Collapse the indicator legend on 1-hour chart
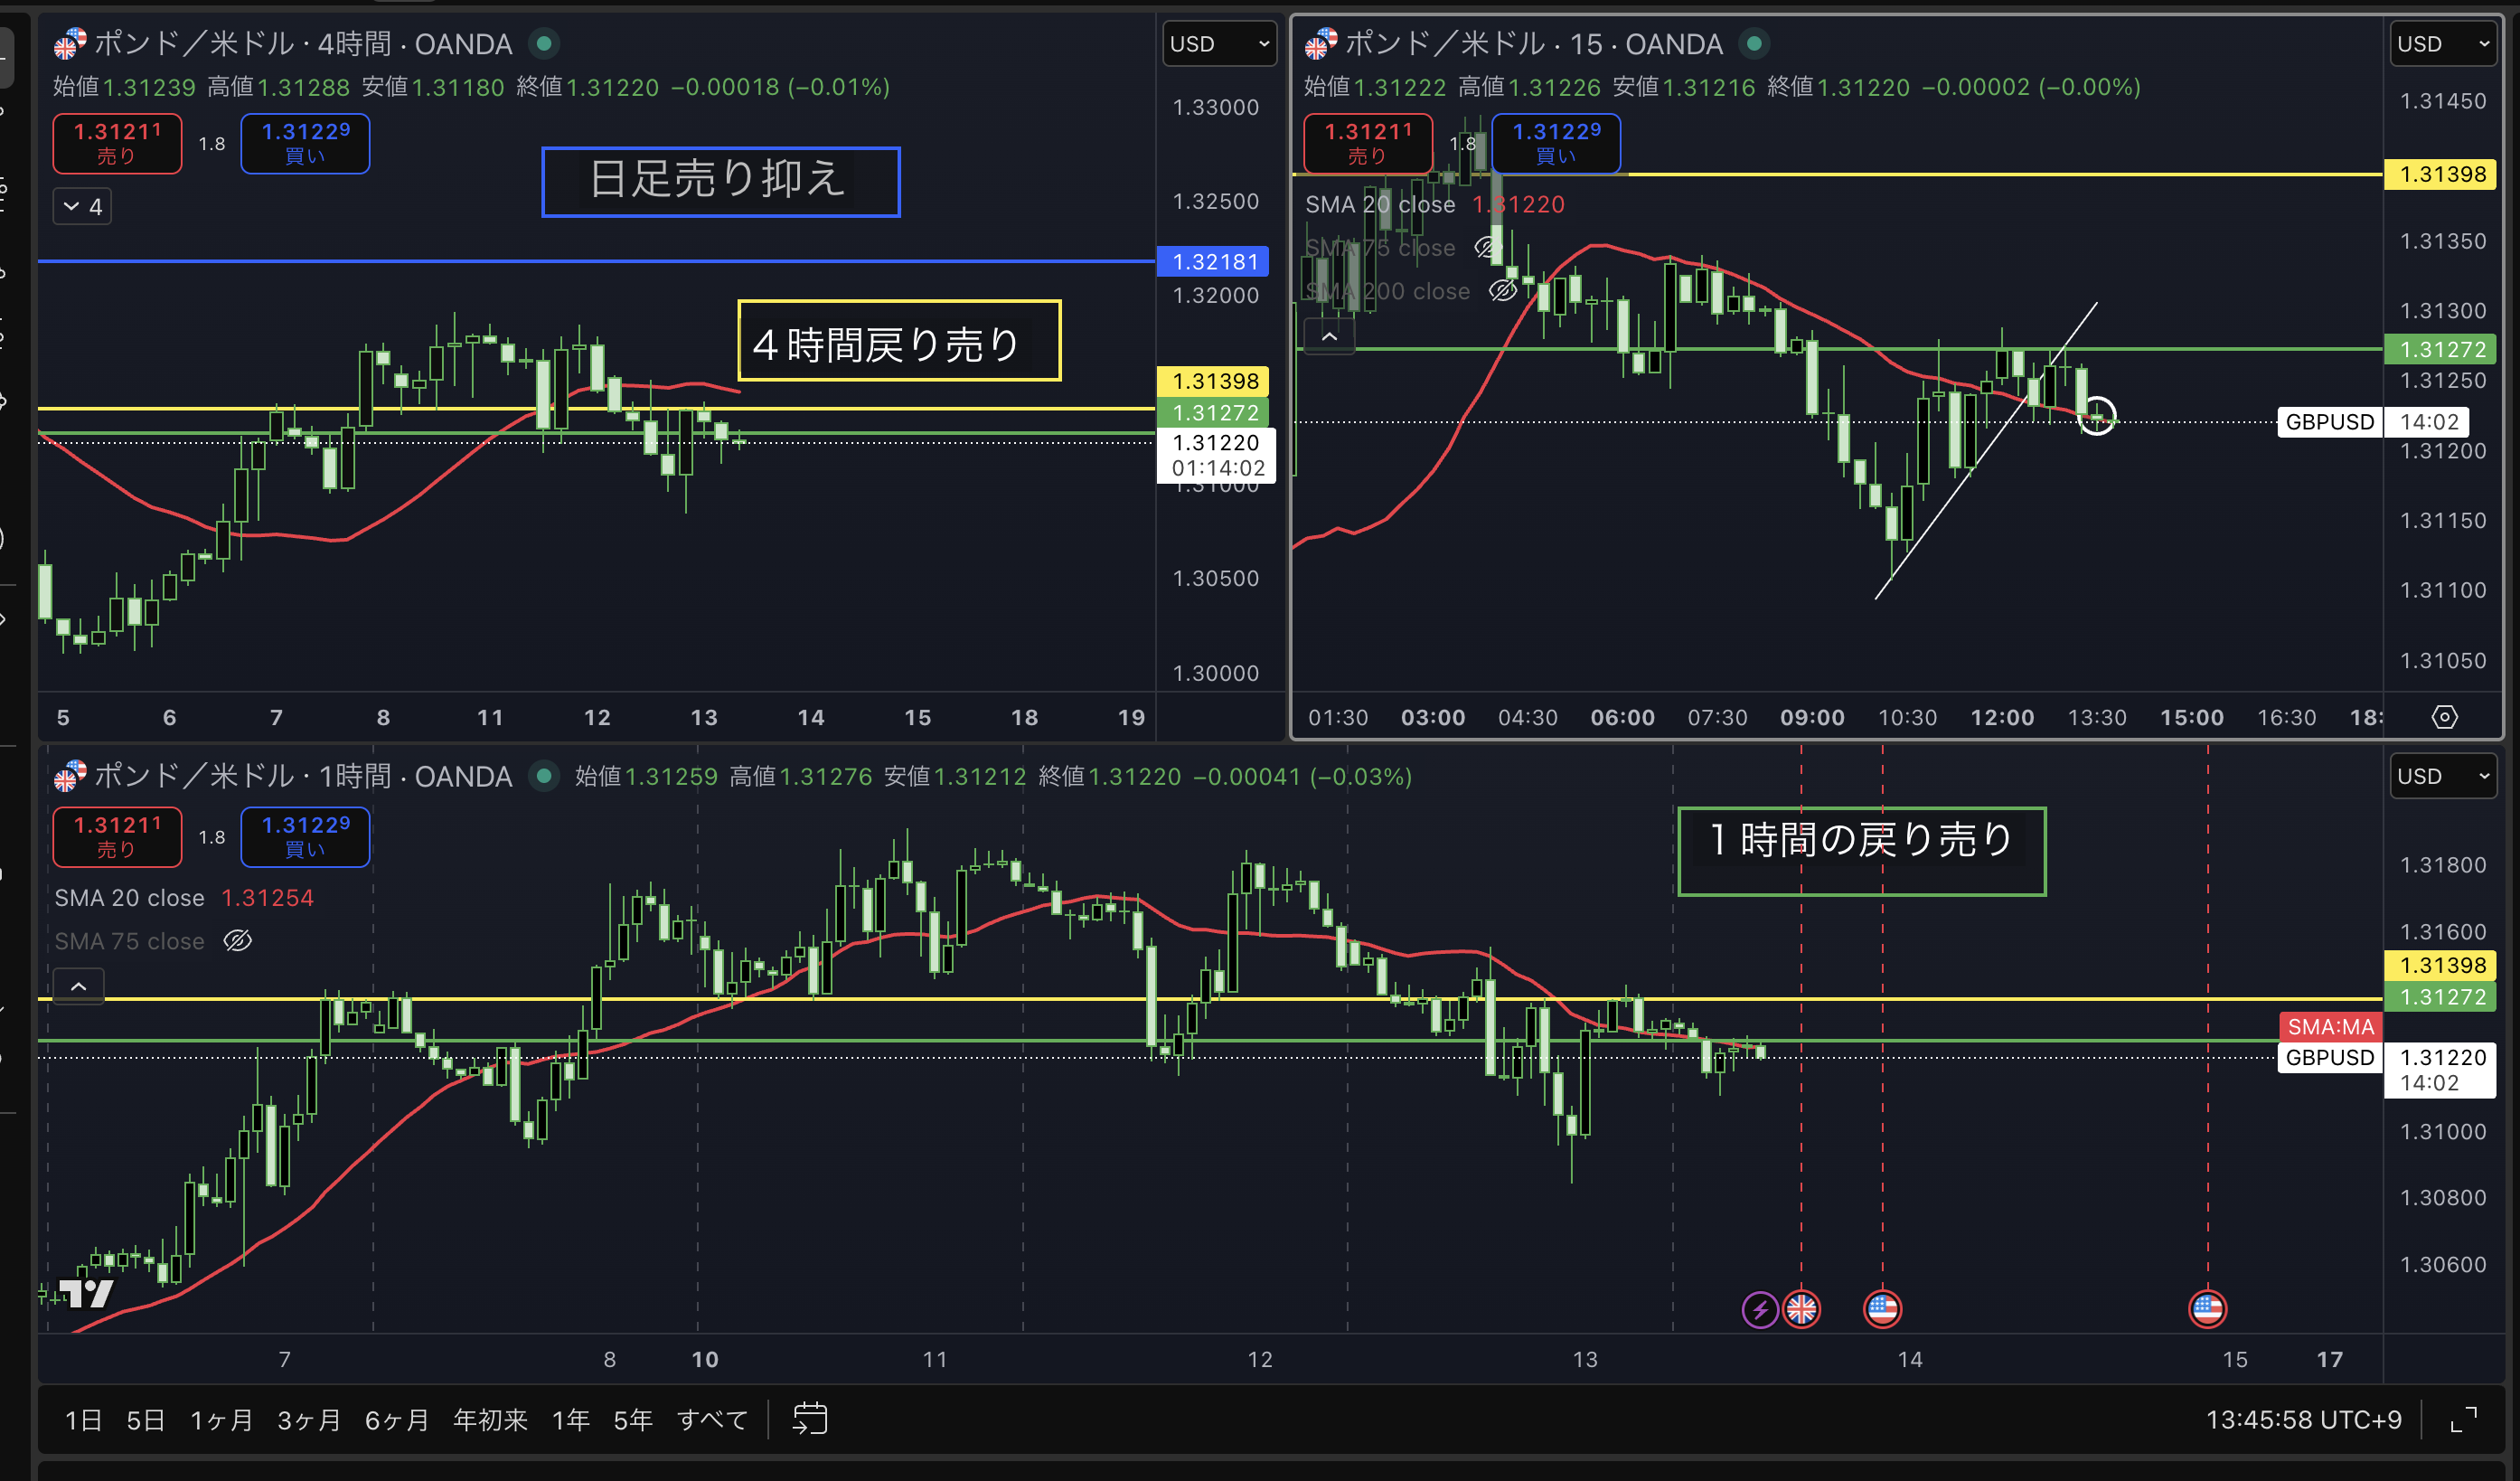The image size is (2520, 1481). (79, 986)
